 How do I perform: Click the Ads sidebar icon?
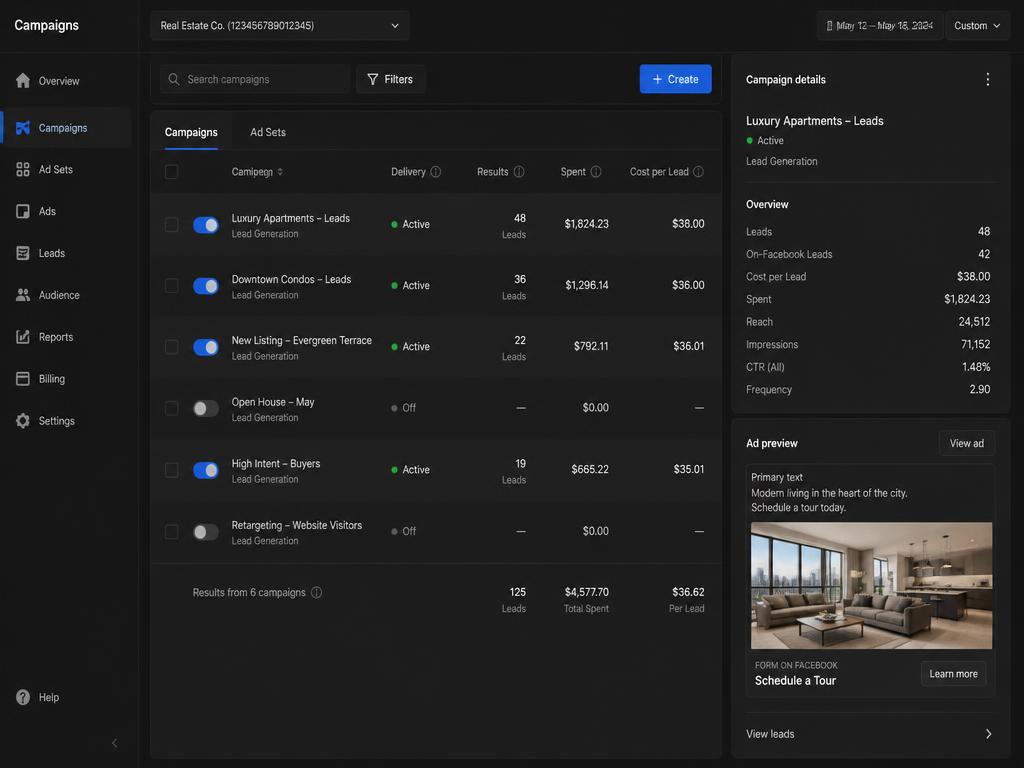coord(23,212)
